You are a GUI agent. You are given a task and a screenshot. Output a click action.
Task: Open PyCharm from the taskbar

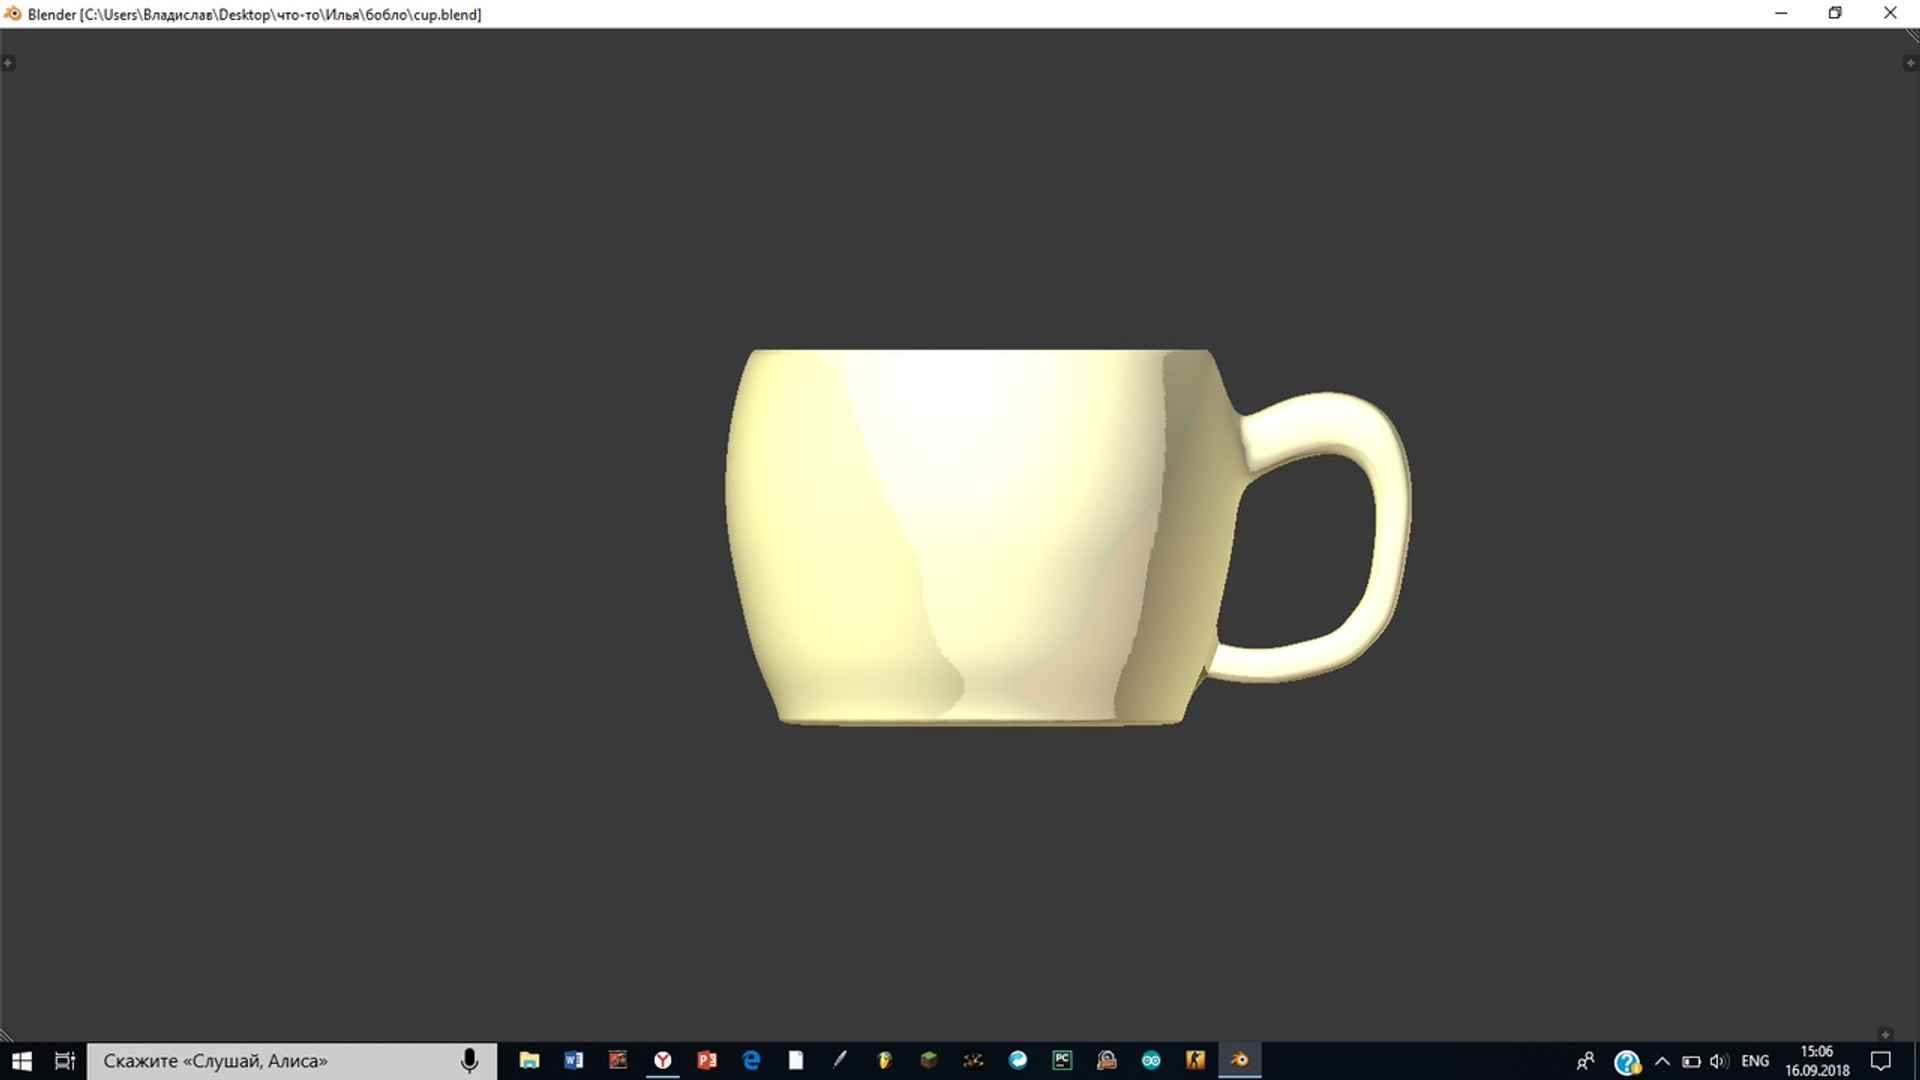pos(1062,1060)
